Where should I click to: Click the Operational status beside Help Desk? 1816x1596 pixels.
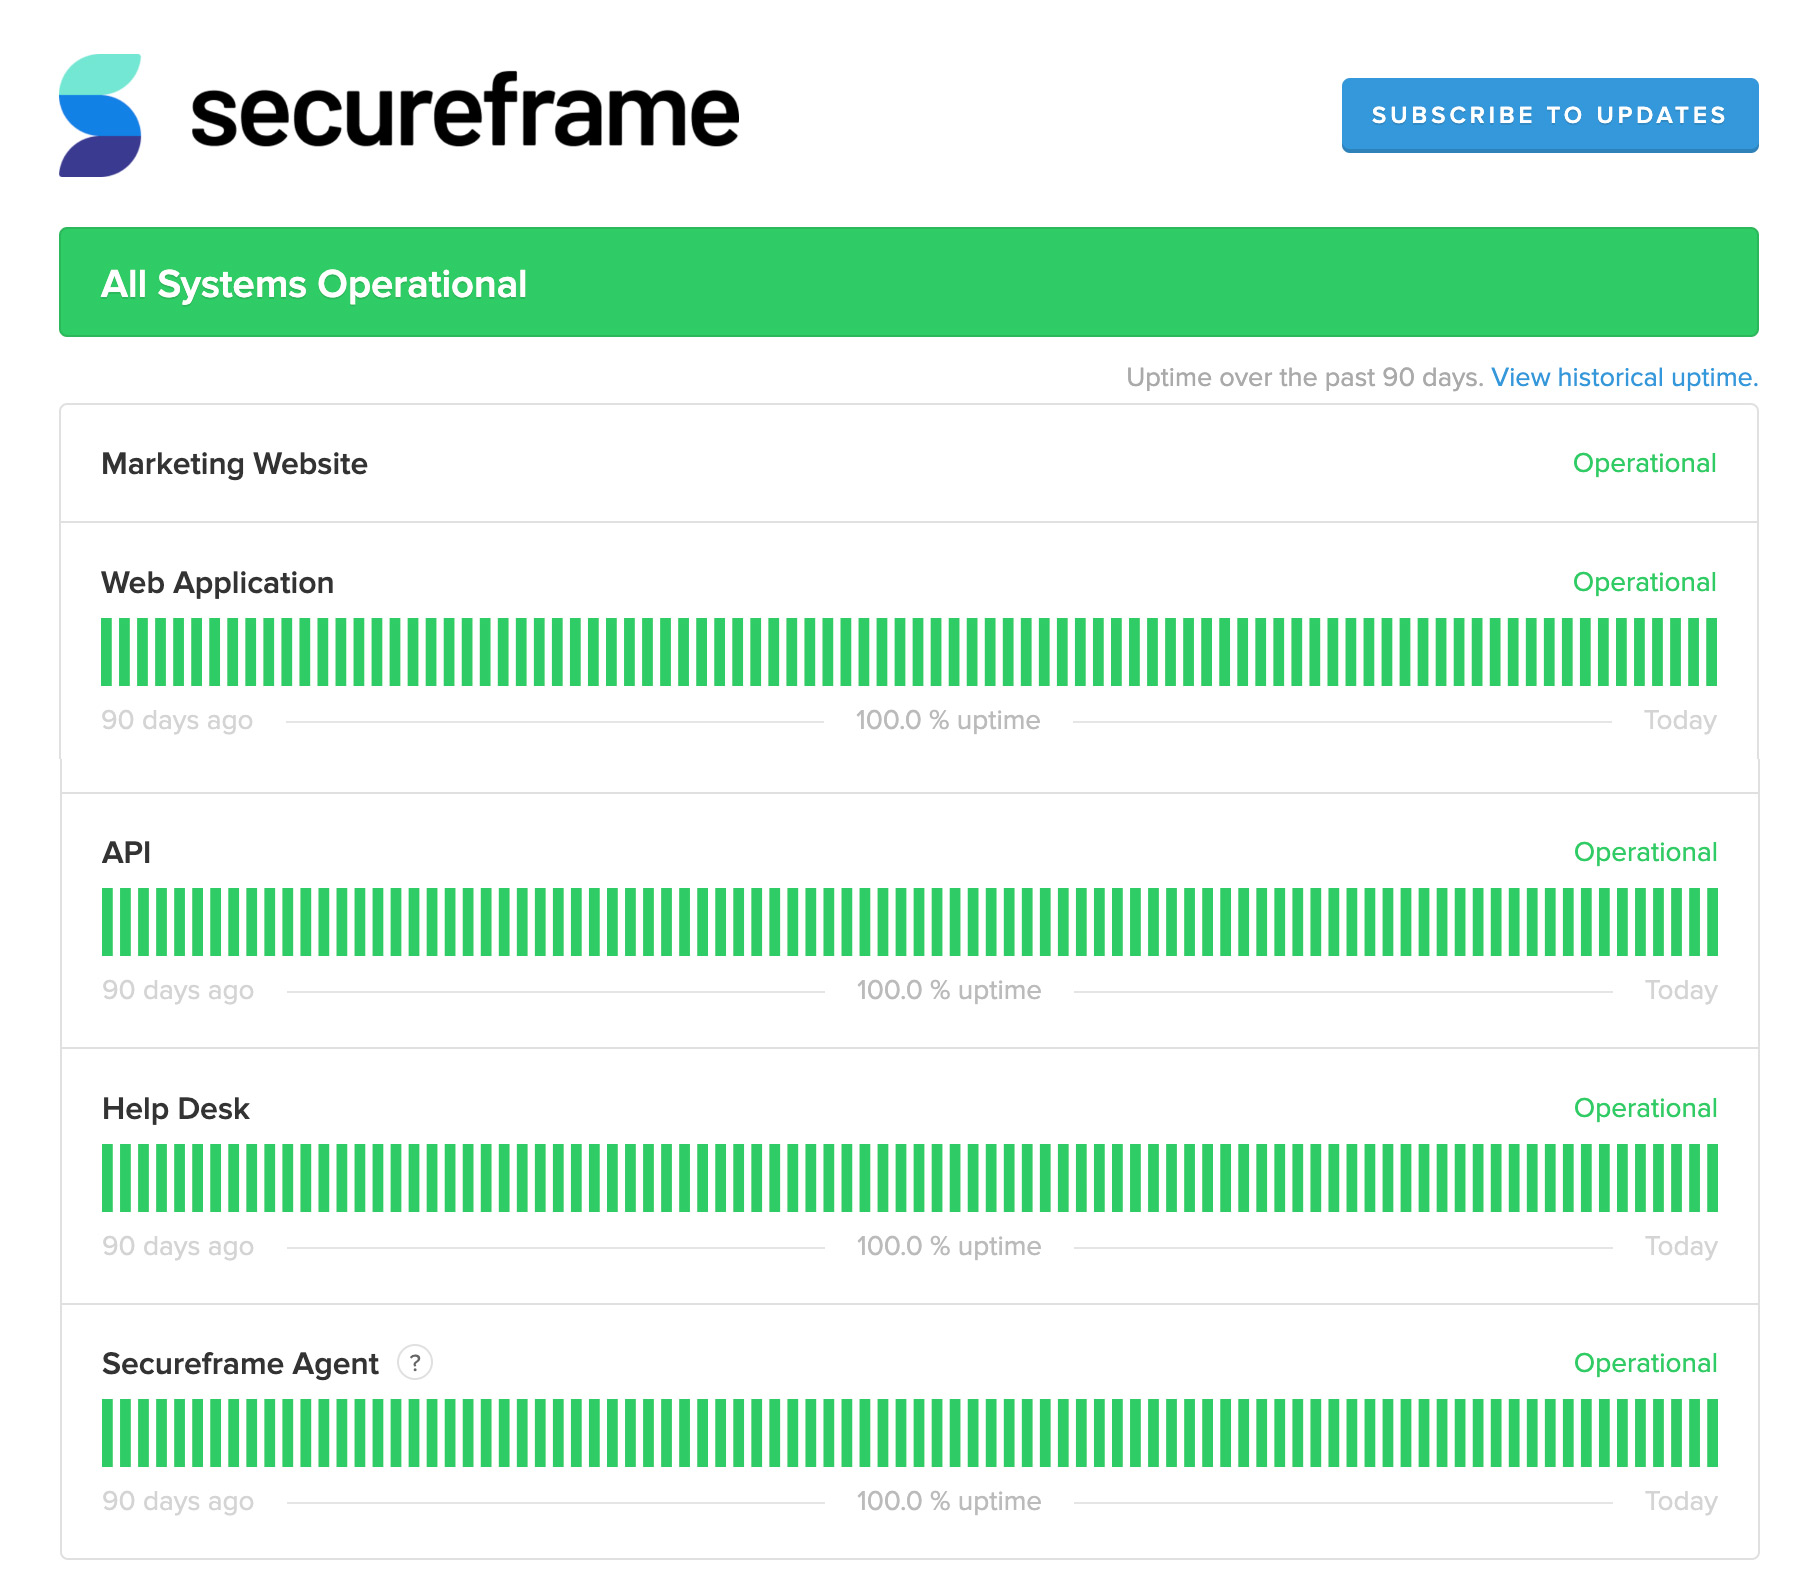coord(1646,1108)
